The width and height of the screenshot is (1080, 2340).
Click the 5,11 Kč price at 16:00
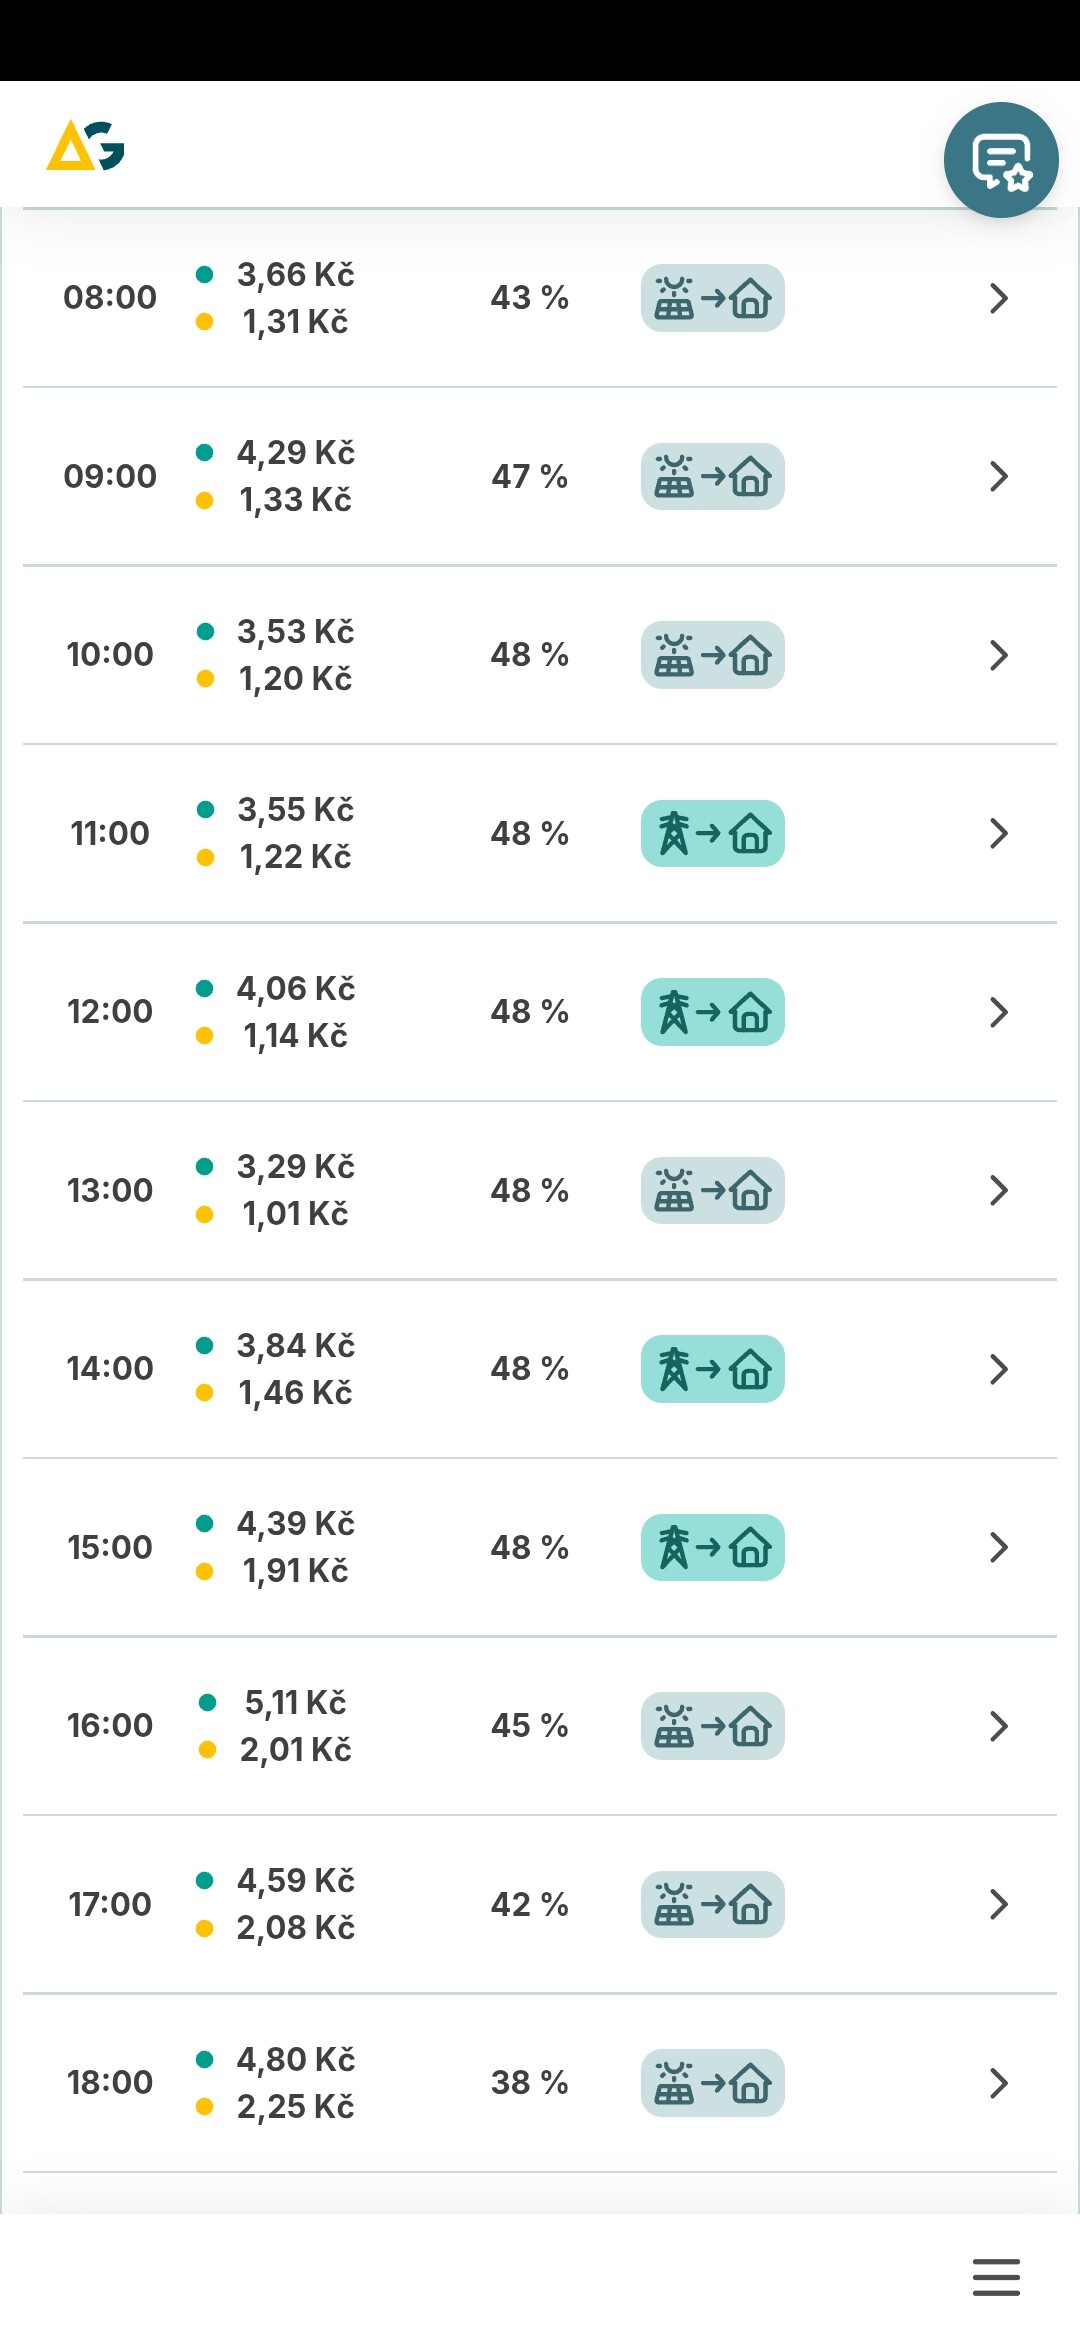295,1702
